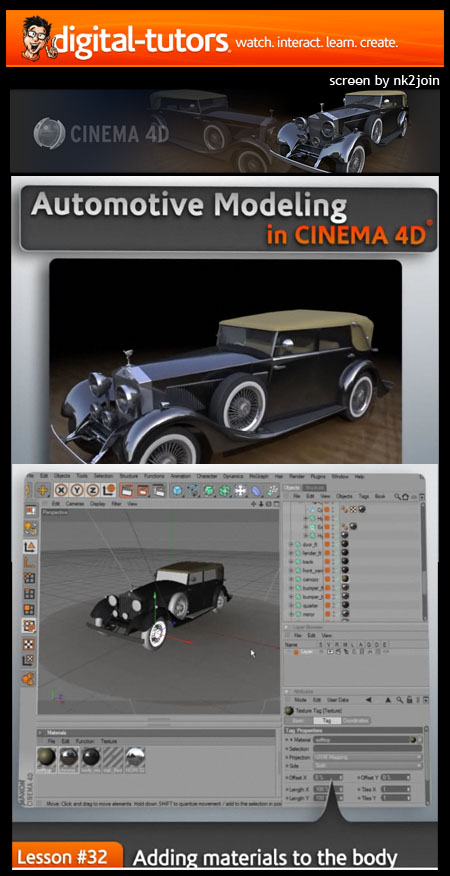Viewport: 450px width, 876px height.
Task: Click the Selection field in Tag Properties
Action: click(367, 748)
